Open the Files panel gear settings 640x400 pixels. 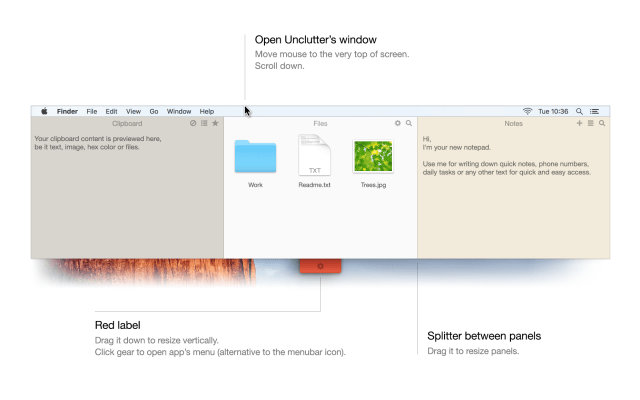tap(398, 123)
